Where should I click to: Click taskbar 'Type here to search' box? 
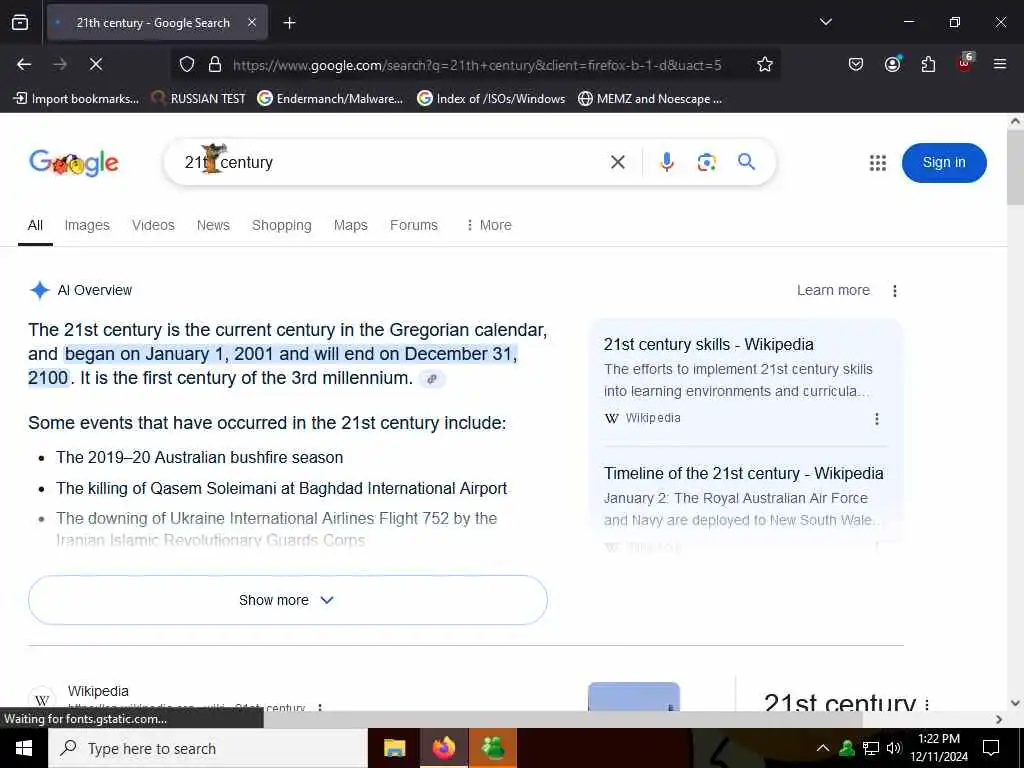tap(208, 748)
